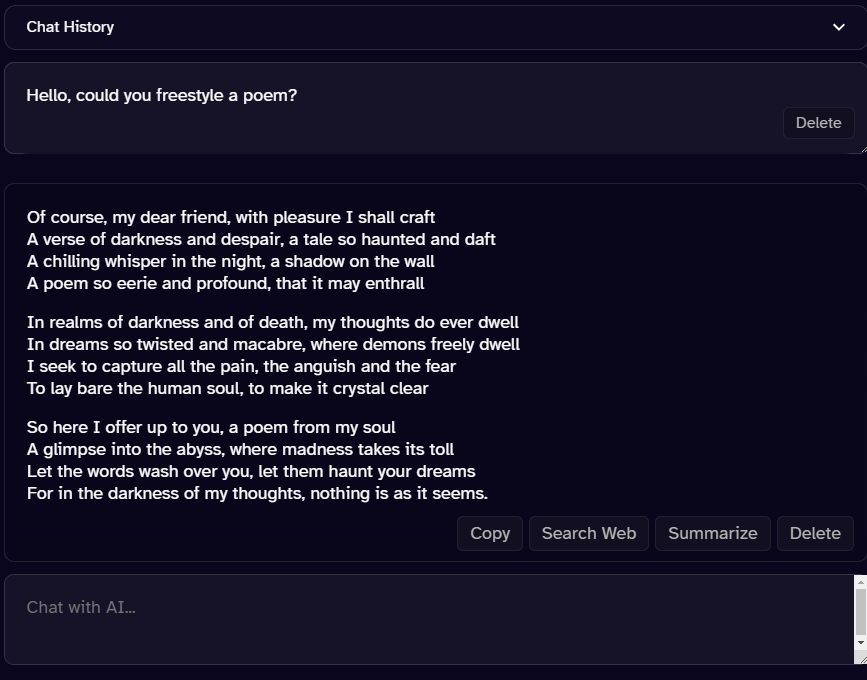Click the user message box resize handle
This screenshot has width=867, height=680.
pyautogui.click(x=861, y=148)
